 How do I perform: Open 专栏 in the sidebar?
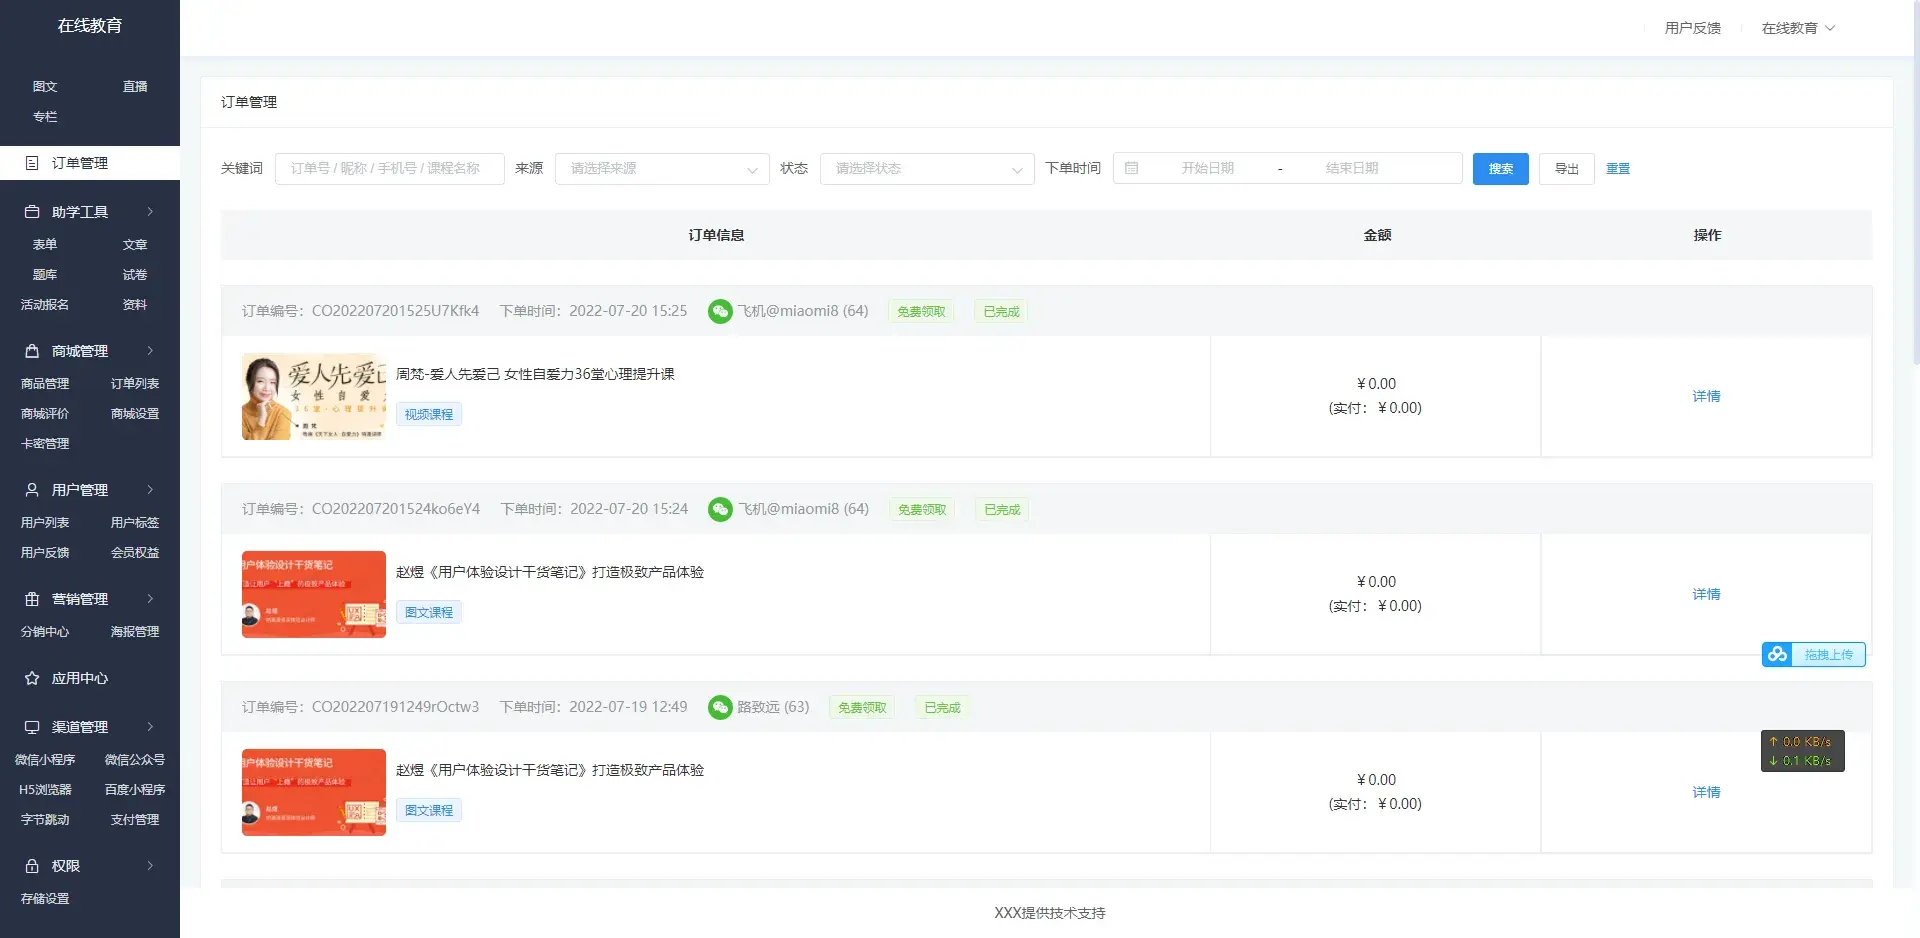coord(45,117)
